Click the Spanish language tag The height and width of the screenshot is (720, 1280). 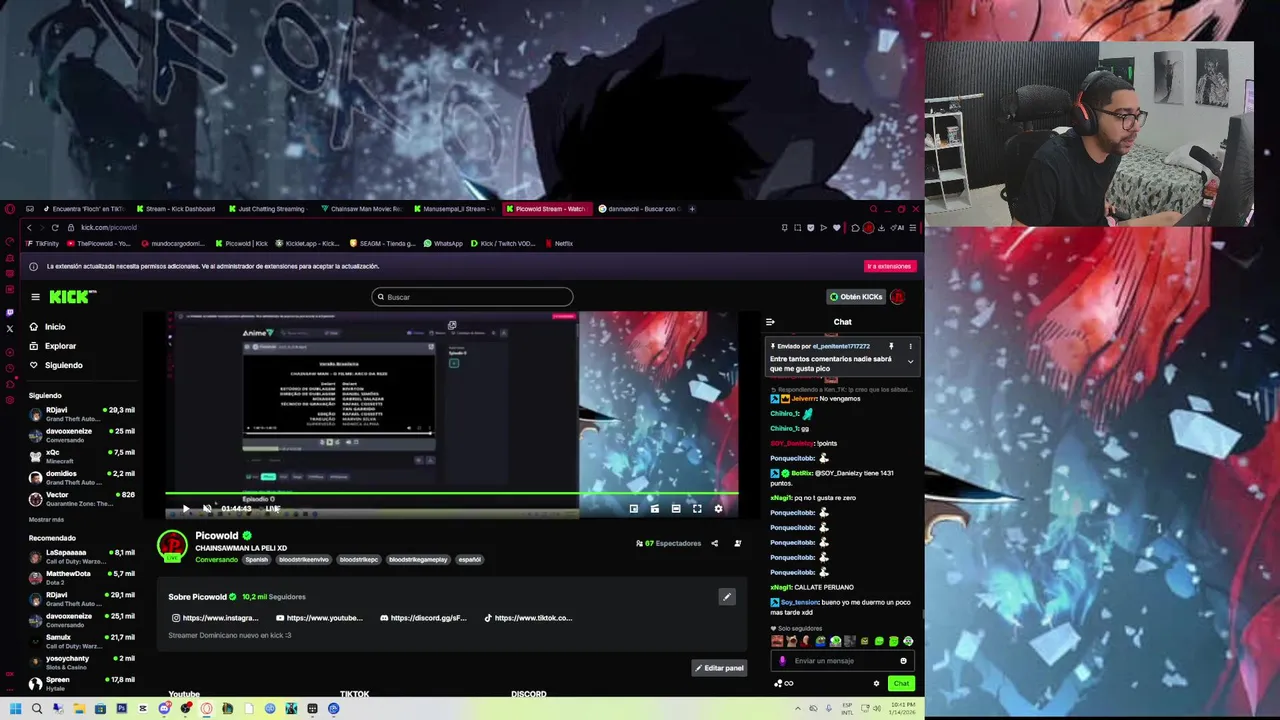(x=257, y=560)
